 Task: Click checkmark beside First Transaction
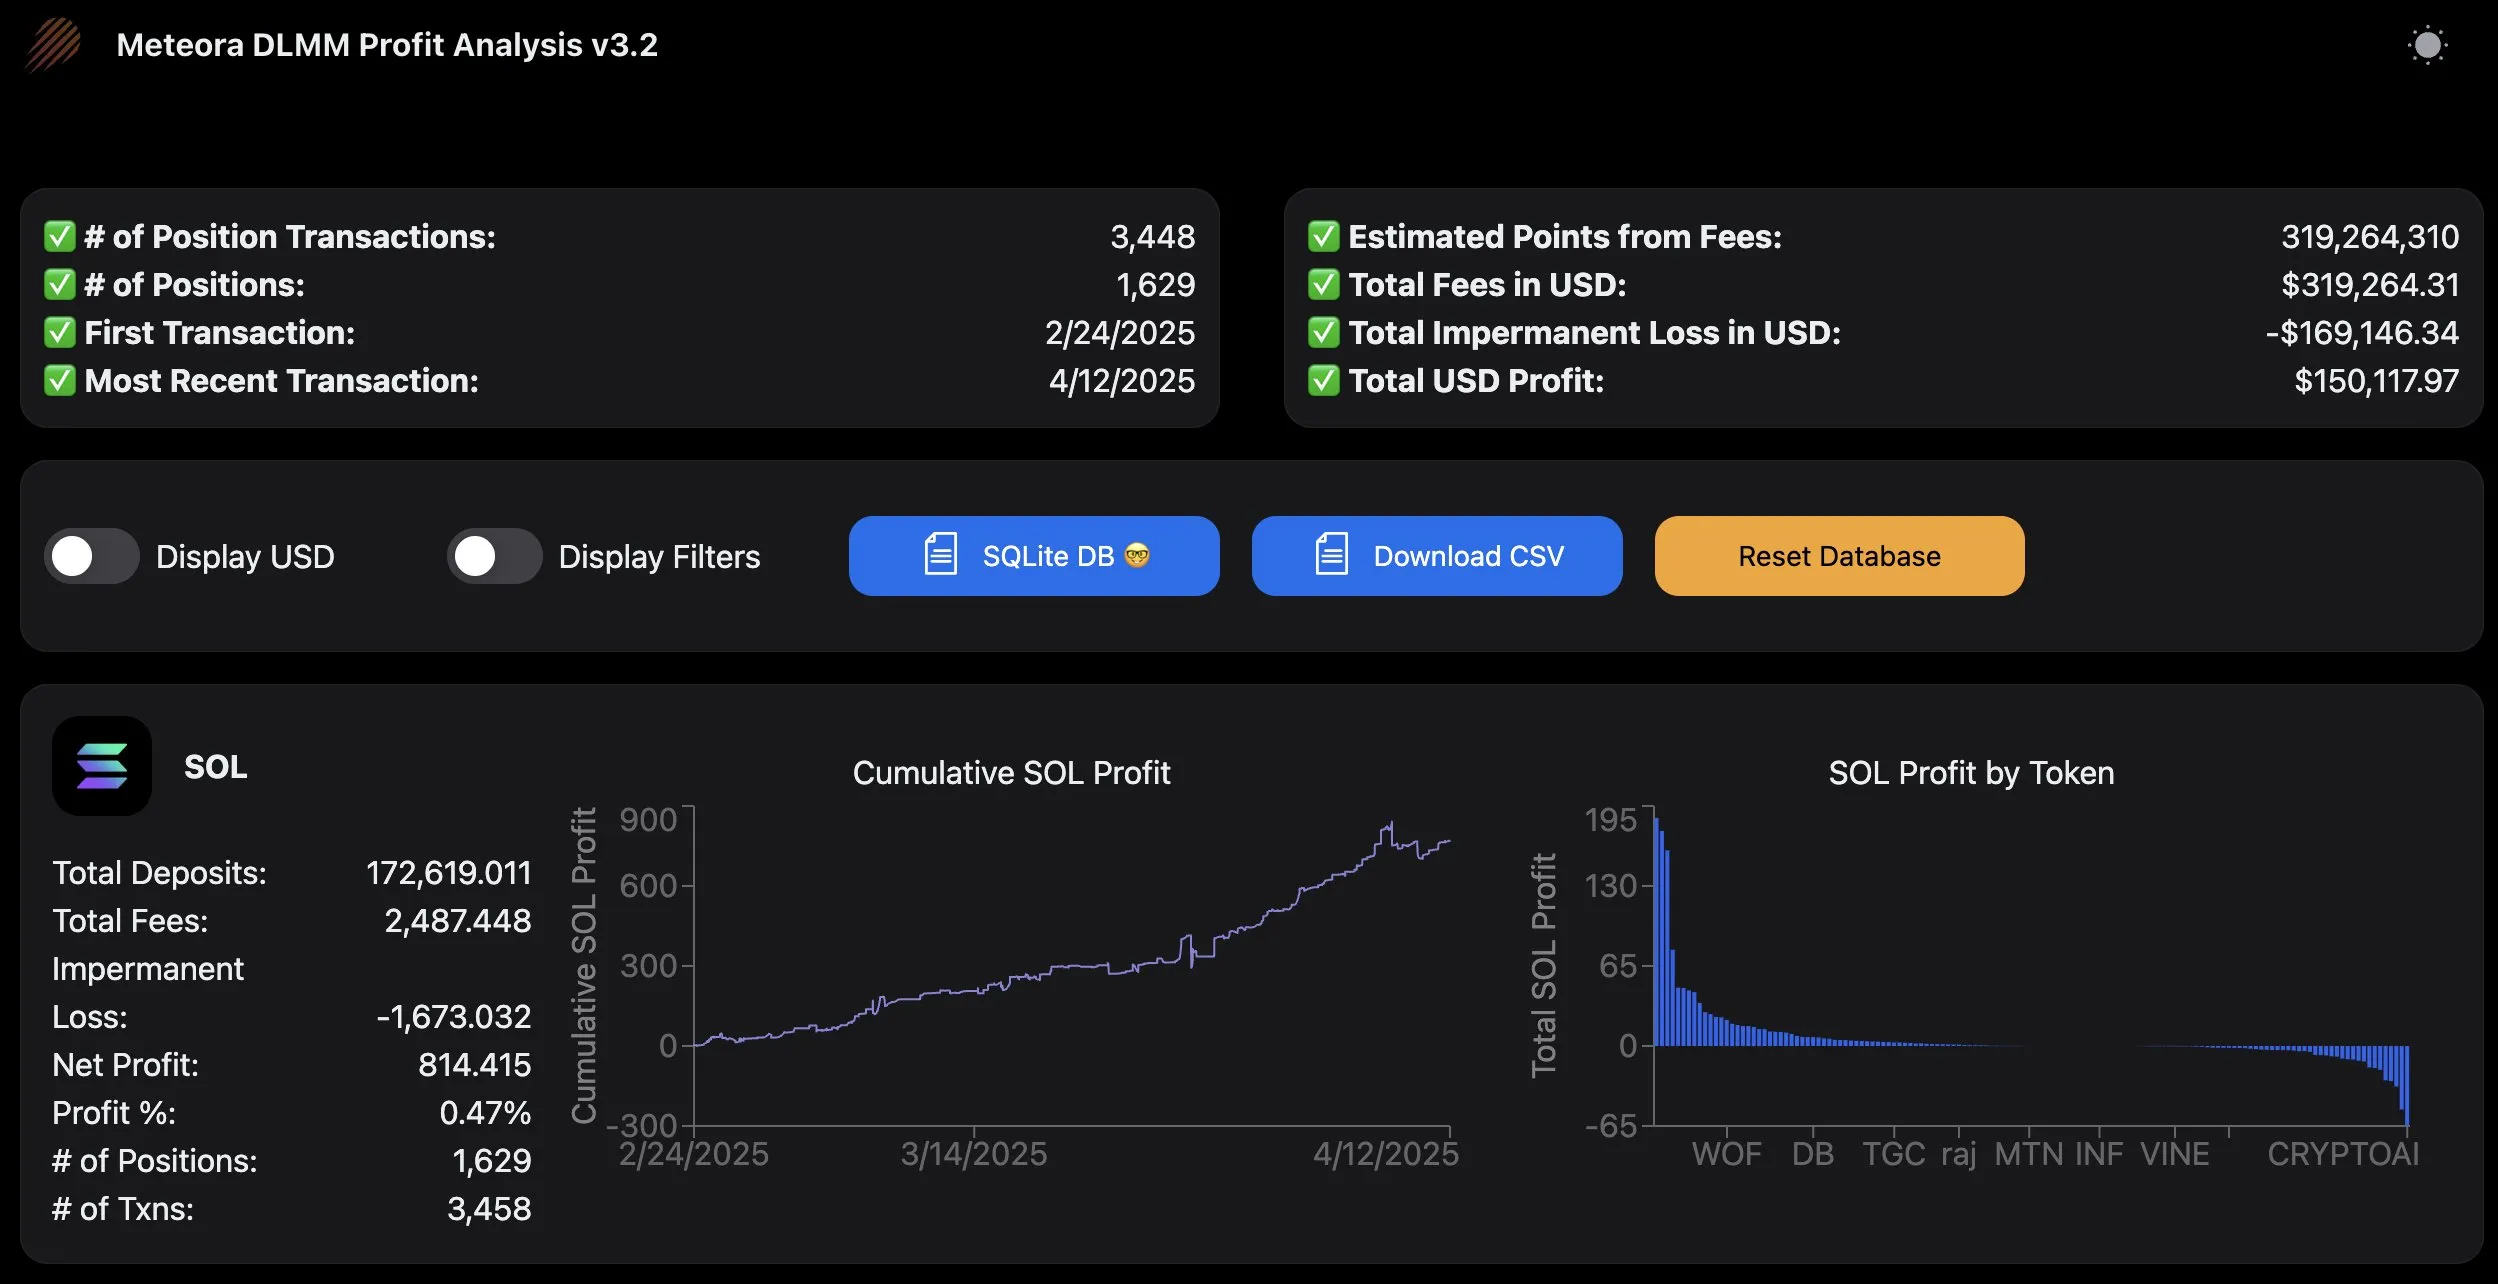click(x=60, y=332)
